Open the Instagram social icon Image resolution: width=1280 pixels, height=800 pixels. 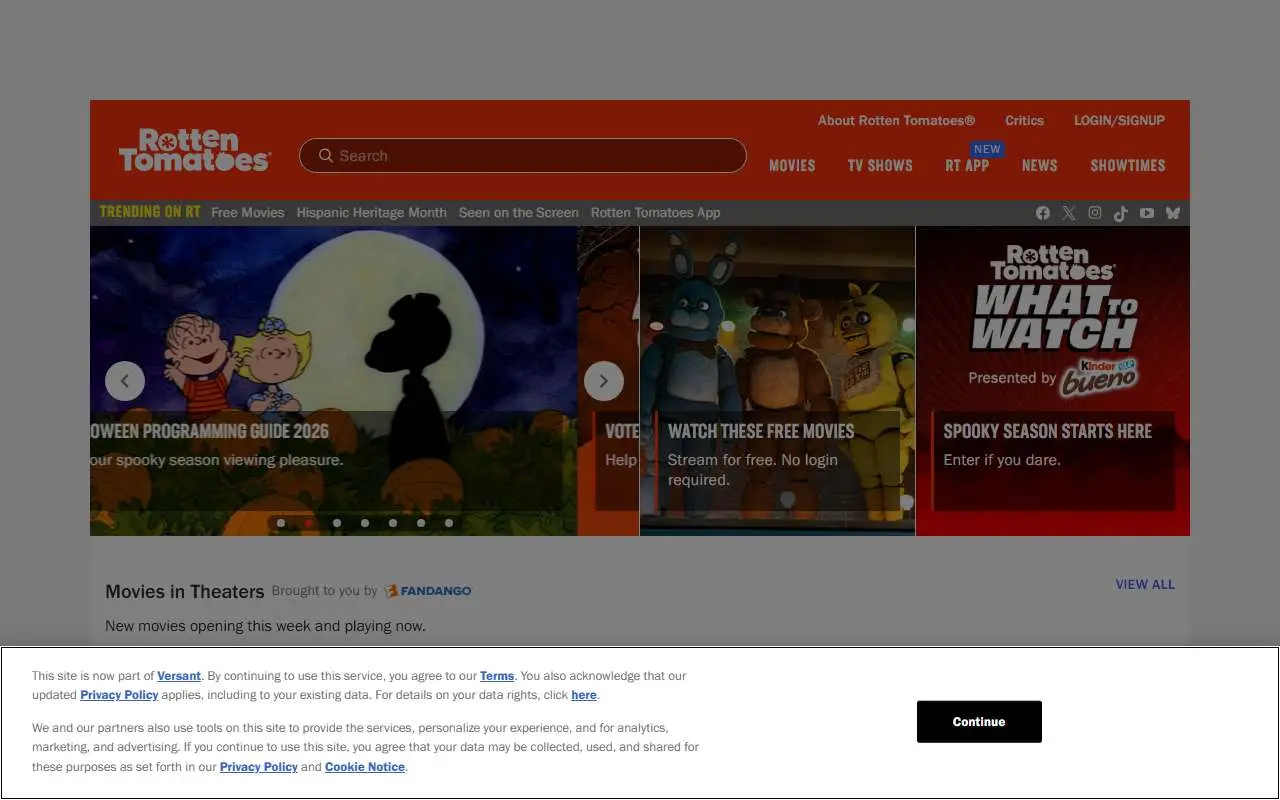click(x=1095, y=213)
